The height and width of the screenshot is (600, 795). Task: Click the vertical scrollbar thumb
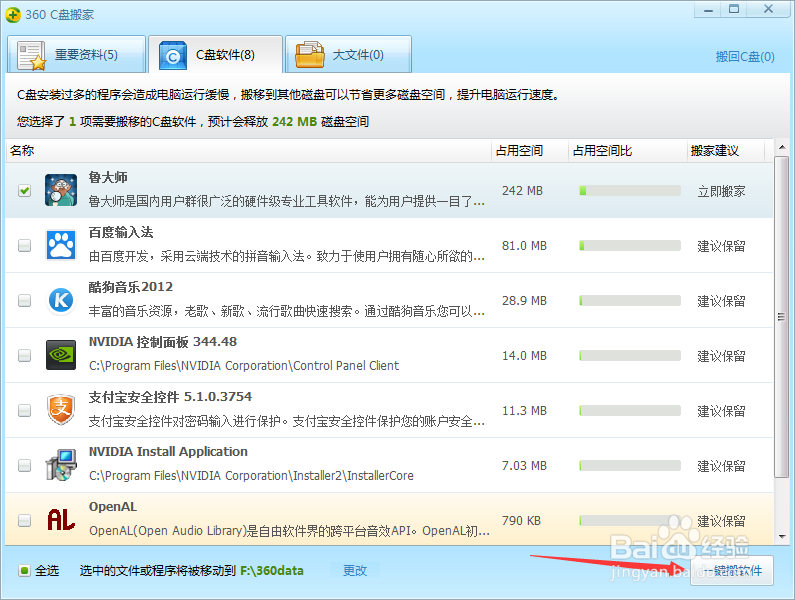pyautogui.click(x=782, y=316)
